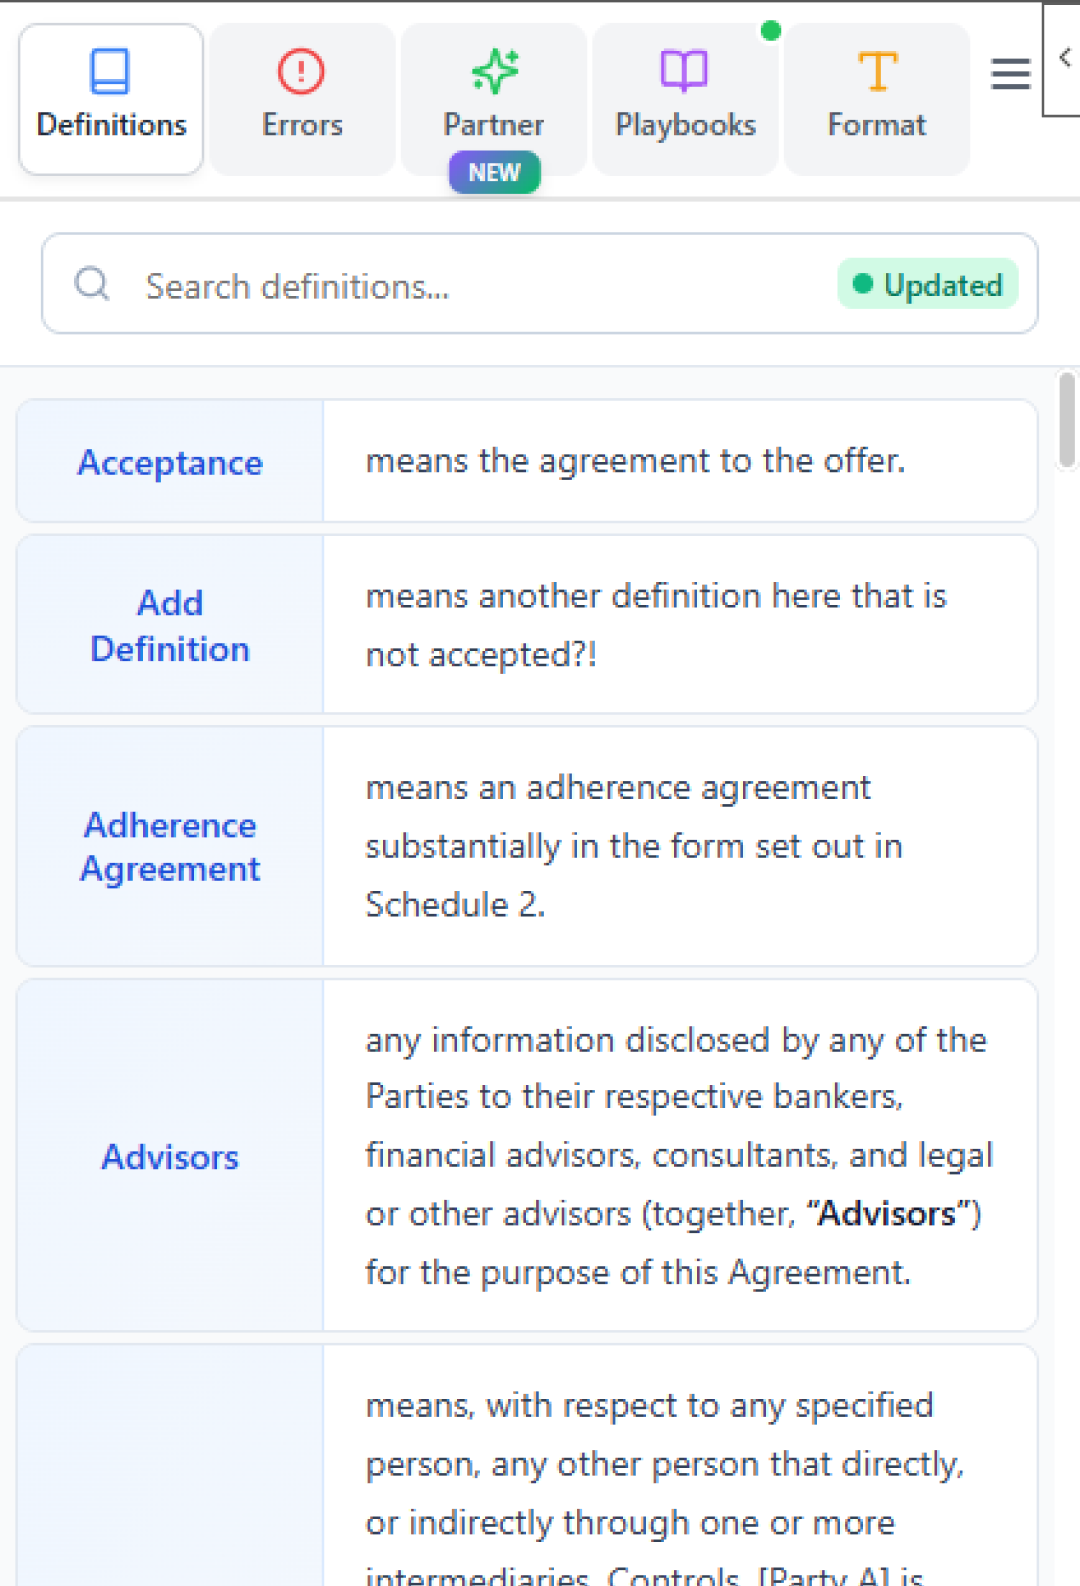
Task: Click the NEW badge under Partner
Action: [x=494, y=171]
